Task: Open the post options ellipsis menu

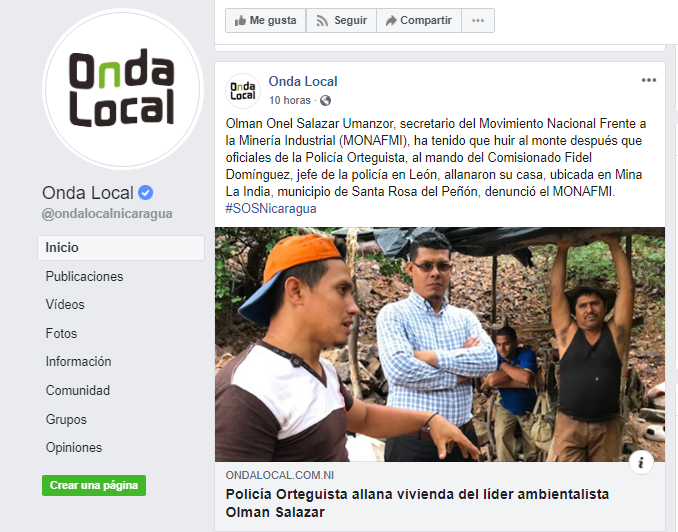Action: click(x=649, y=80)
